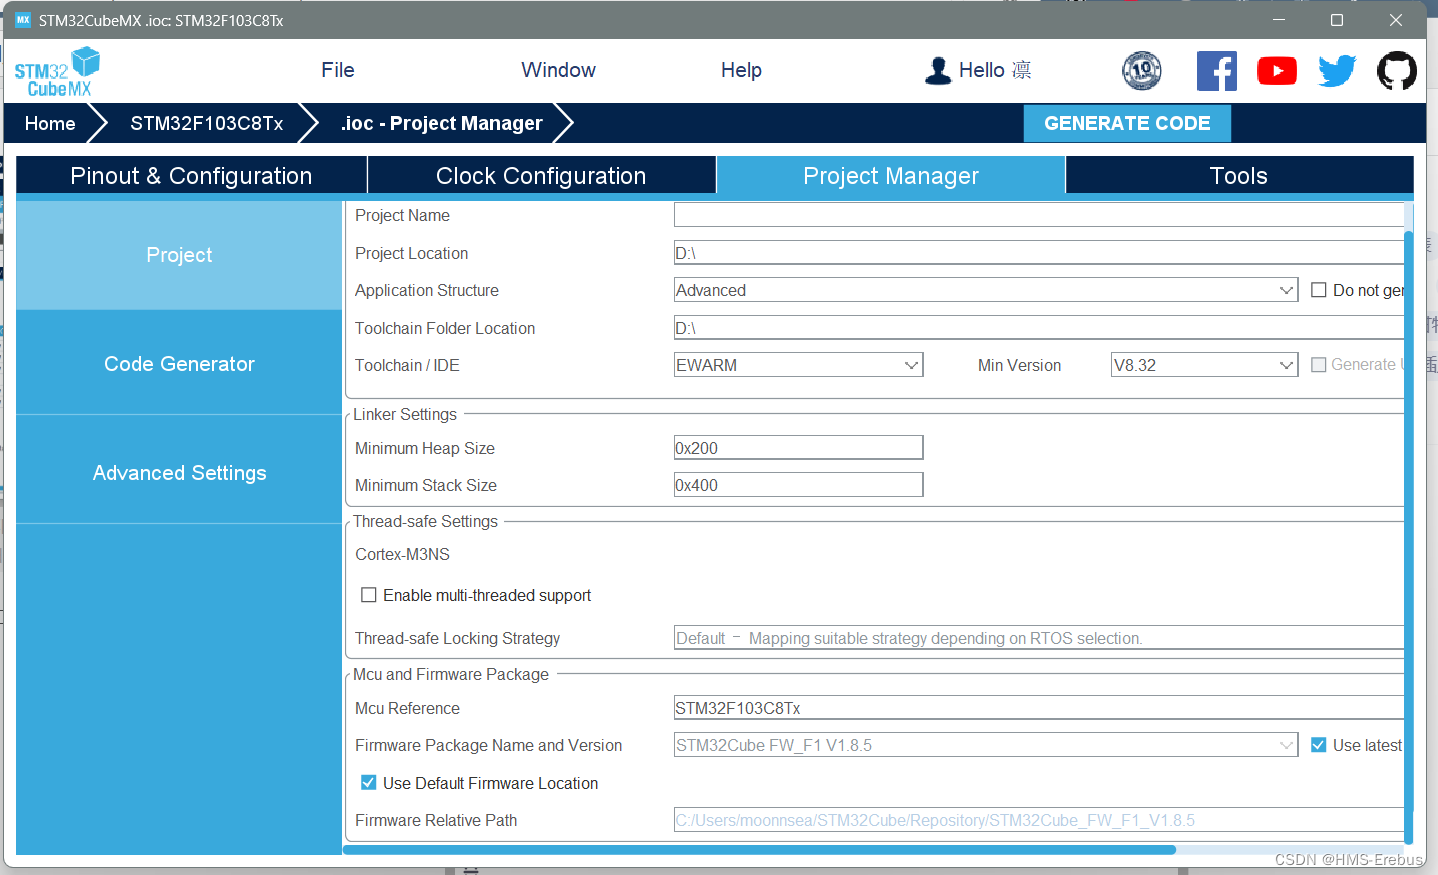Screen dimensions: 1438x875
Task: Click the Firmware Relative Path field
Action: 1039,820
